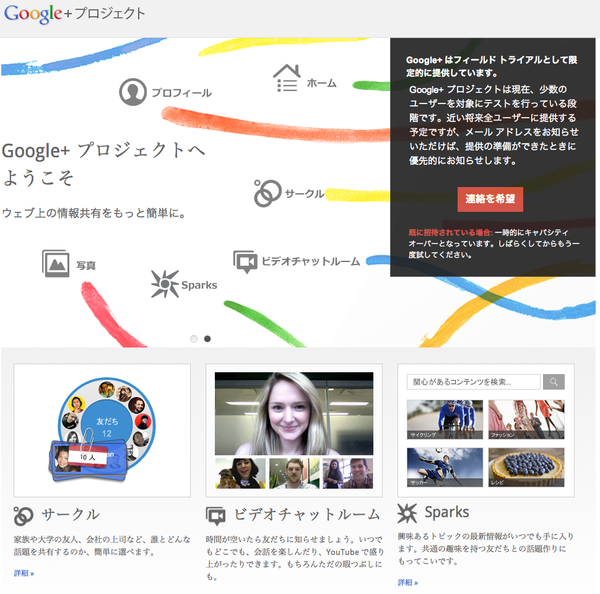
Task: Open the fashion (ファッション) thumbnail
Action: (x=526, y=419)
